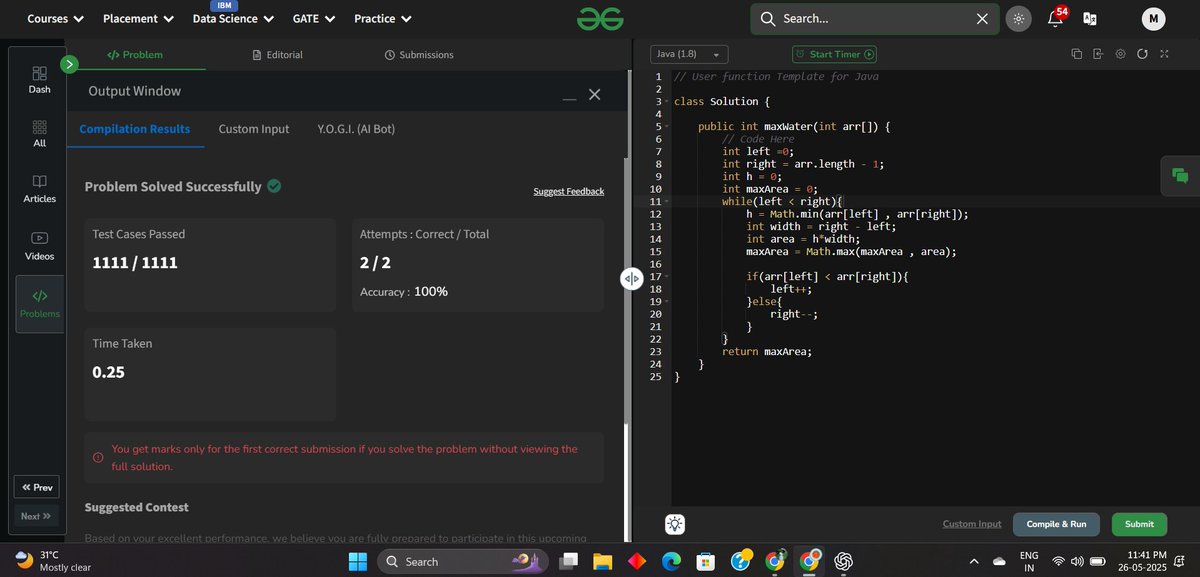
Task: Select the Y.O.G.I. (AI Bot) tab
Action: (x=356, y=129)
